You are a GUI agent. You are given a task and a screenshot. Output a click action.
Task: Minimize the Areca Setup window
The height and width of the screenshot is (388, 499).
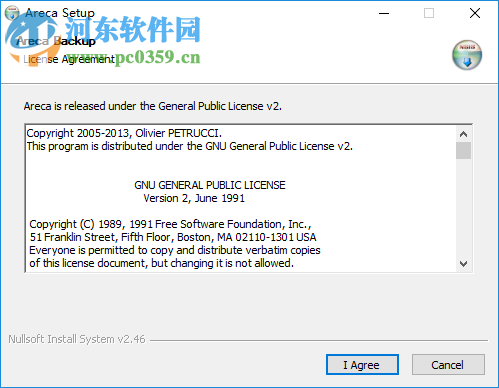coord(384,13)
